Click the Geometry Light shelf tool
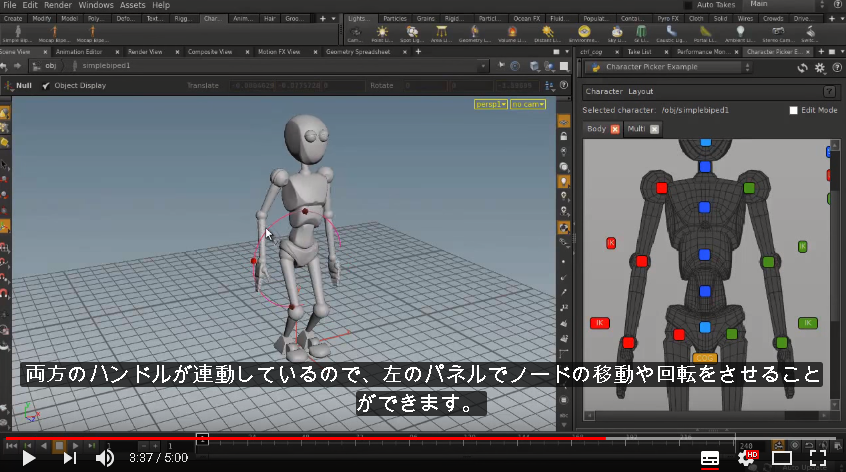 pos(475,34)
